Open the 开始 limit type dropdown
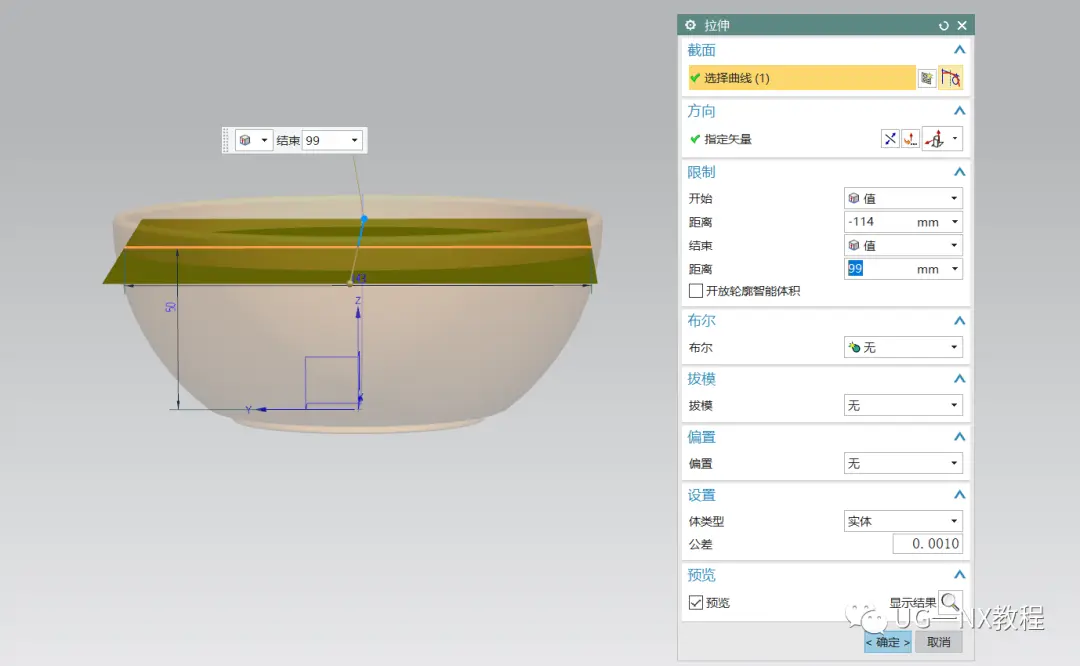1080x666 pixels. pyautogui.click(x=903, y=198)
